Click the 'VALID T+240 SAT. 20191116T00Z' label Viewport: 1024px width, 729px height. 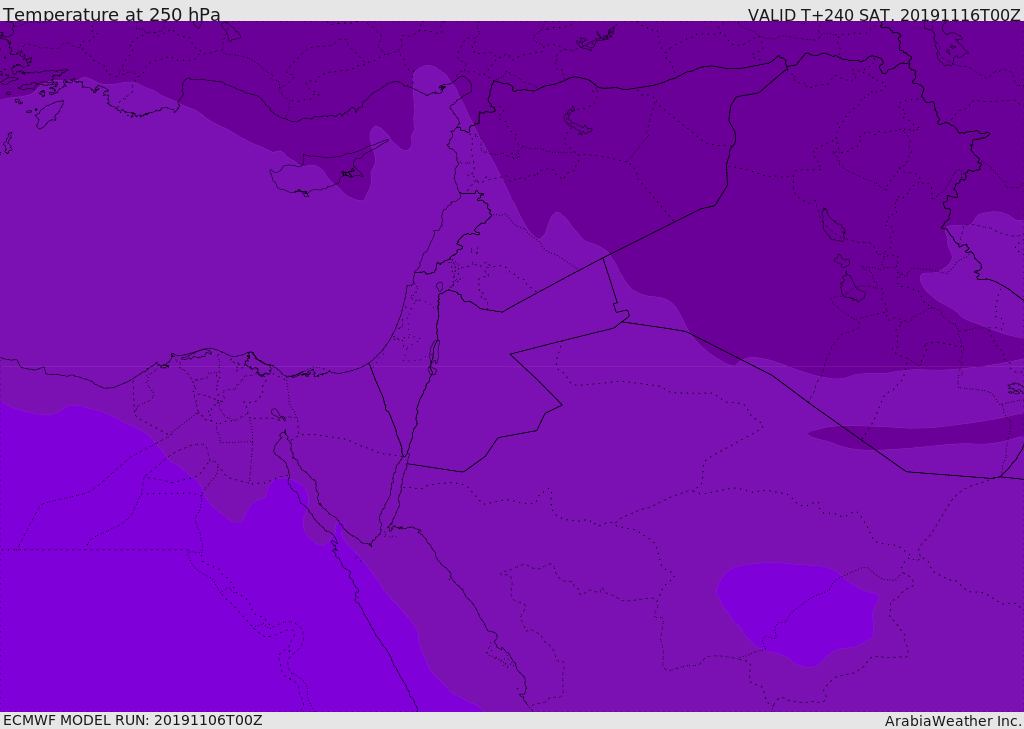tap(884, 14)
